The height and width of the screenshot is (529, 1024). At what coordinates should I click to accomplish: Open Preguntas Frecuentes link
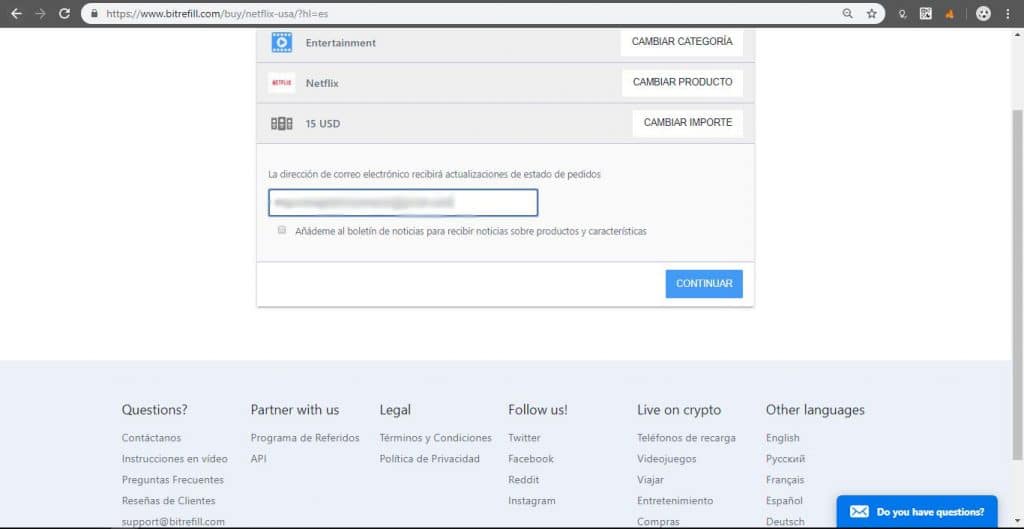[x=172, y=479]
